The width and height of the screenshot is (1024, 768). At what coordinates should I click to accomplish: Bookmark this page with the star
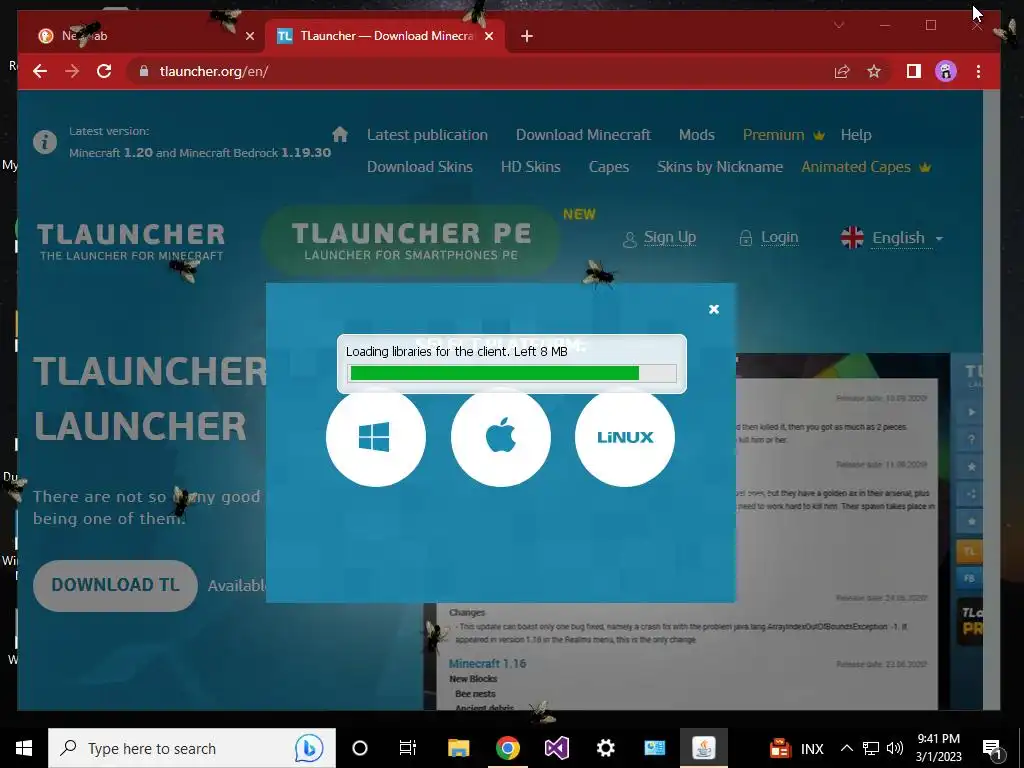tap(874, 71)
